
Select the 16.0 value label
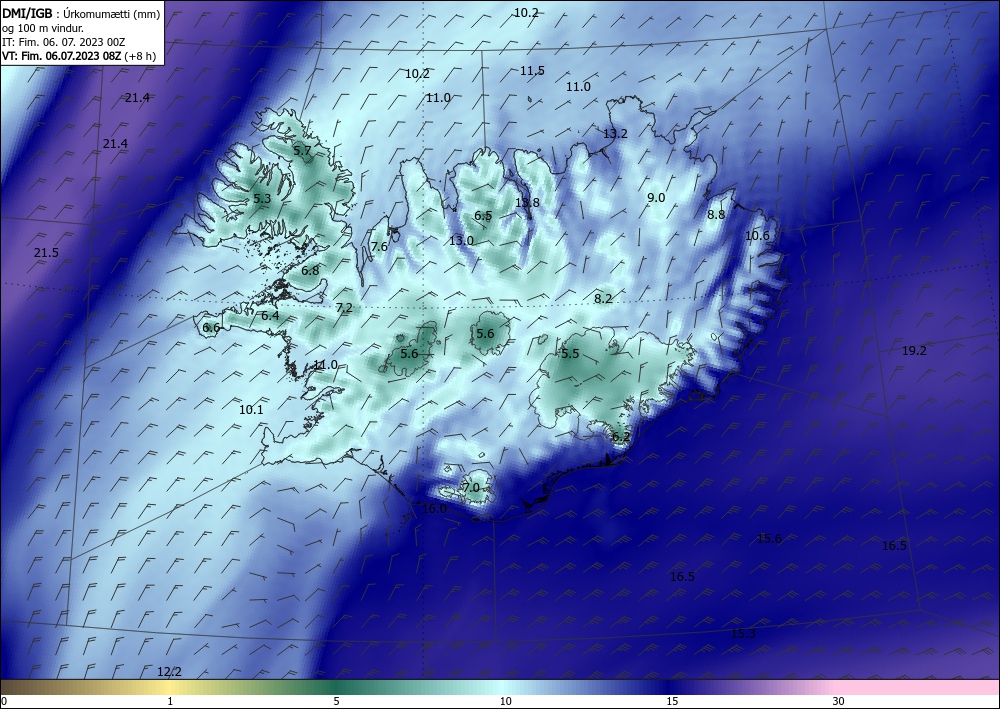[434, 509]
